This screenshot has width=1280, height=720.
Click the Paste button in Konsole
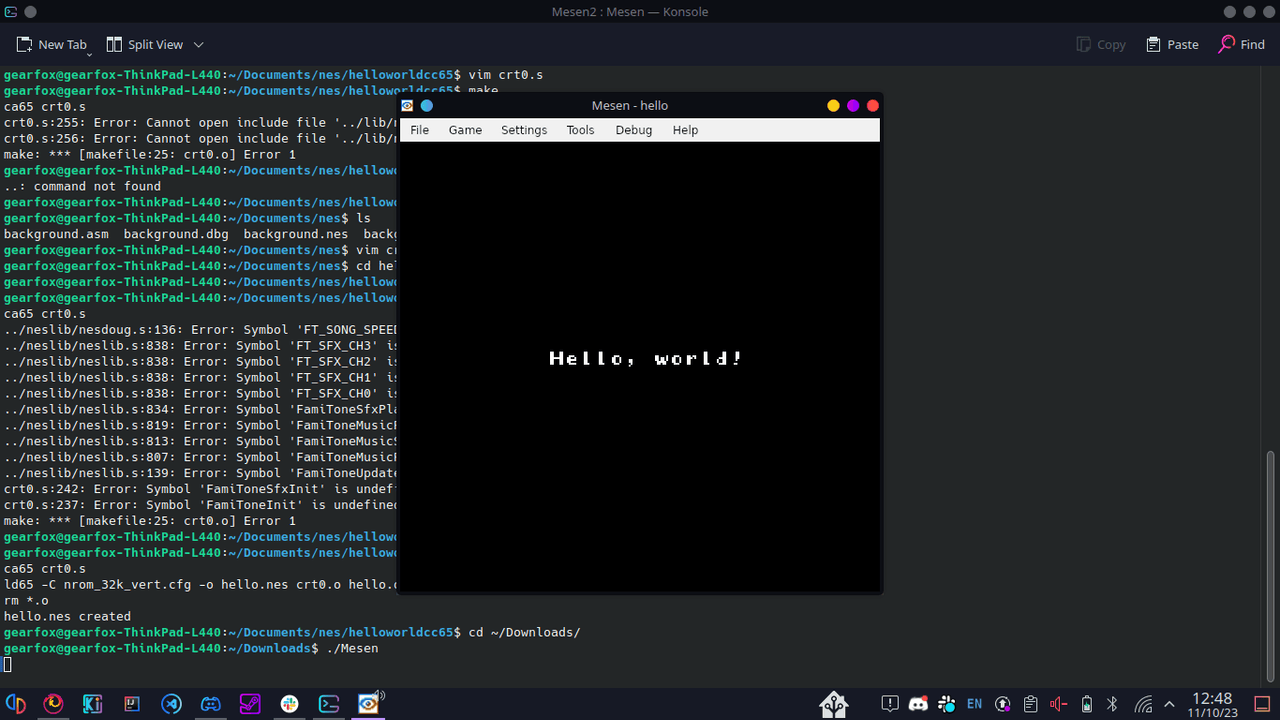1172,45
